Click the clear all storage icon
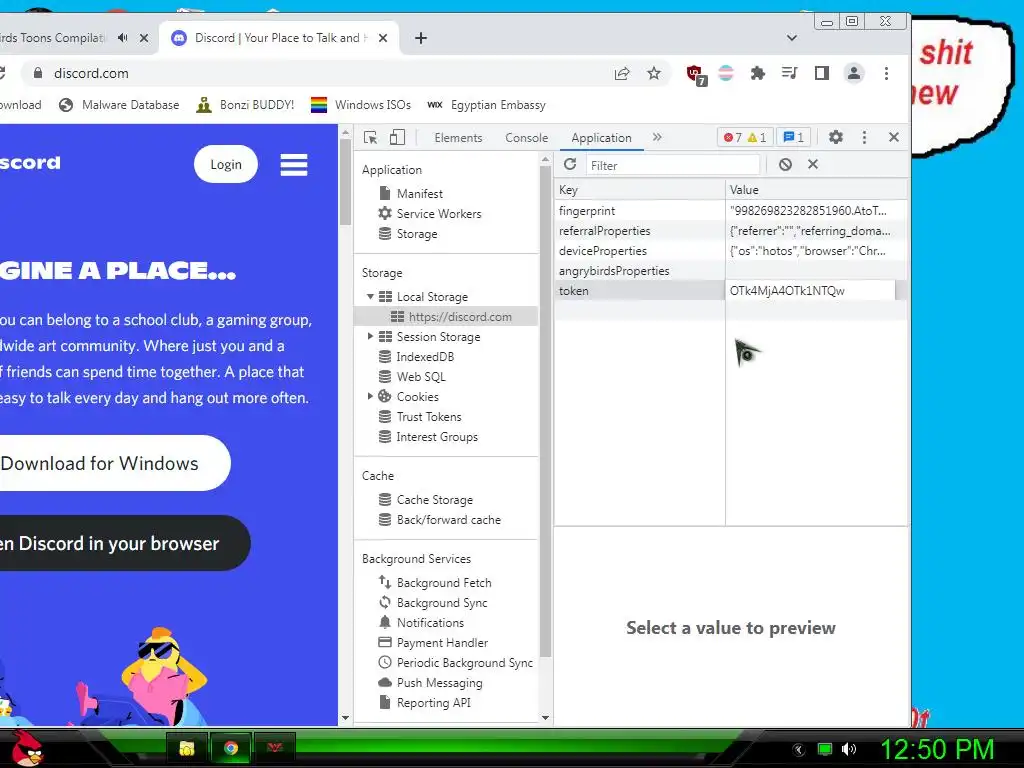Viewport: 1024px width, 768px height. click(785, 165)
